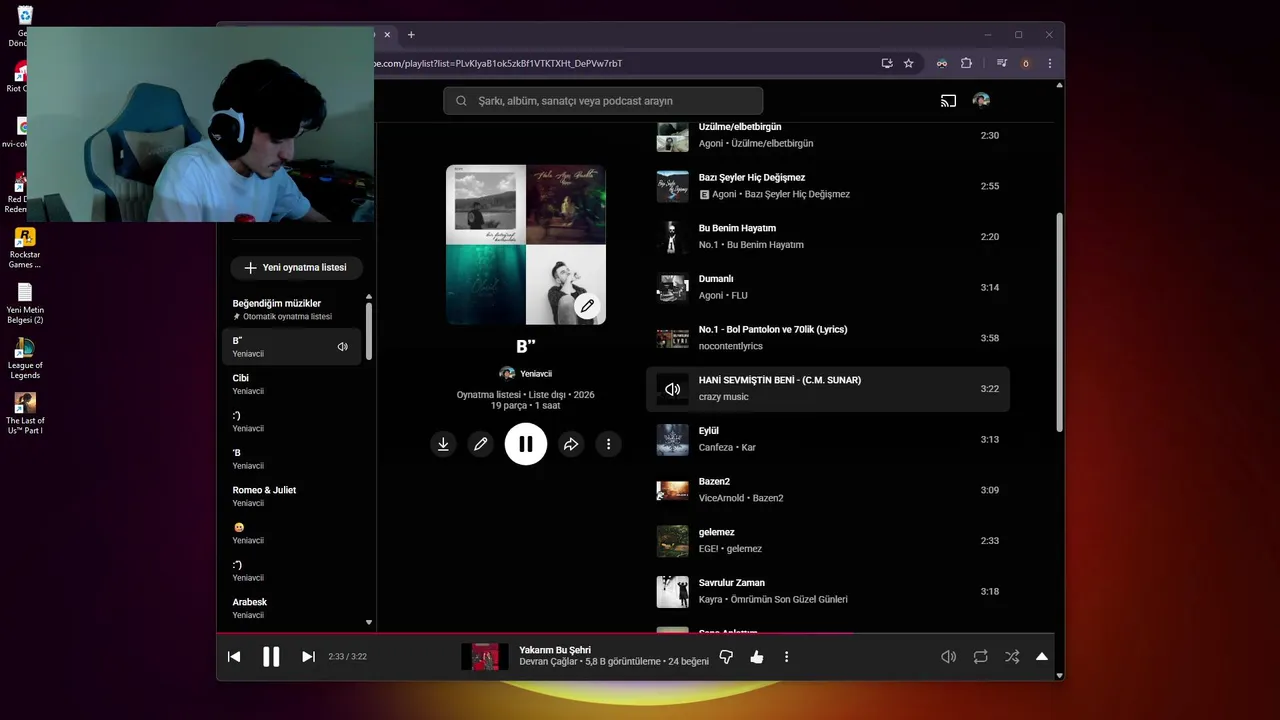Click HANİ SEVMİŞTİN BENİ song thumbnail
Viewport: 1280px width, 720px height.
pyautogui.click(x=672, y=389)
